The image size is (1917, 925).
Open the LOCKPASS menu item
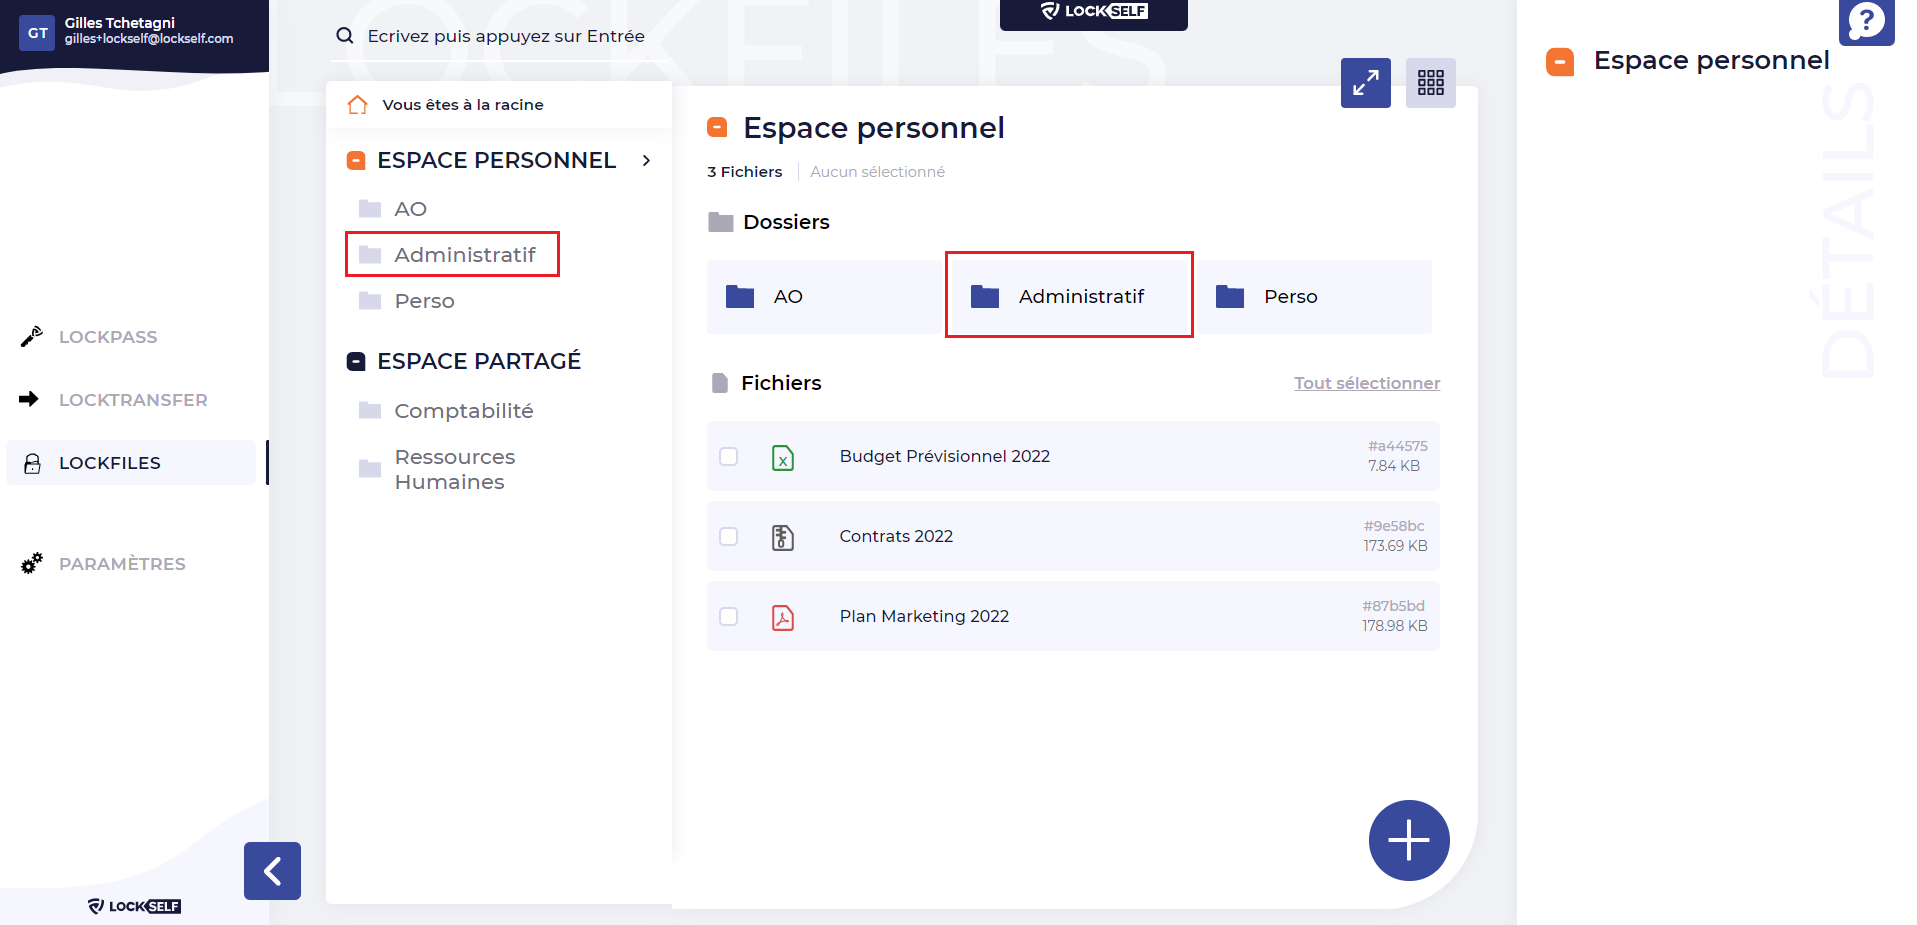click(x=108, y=337)
